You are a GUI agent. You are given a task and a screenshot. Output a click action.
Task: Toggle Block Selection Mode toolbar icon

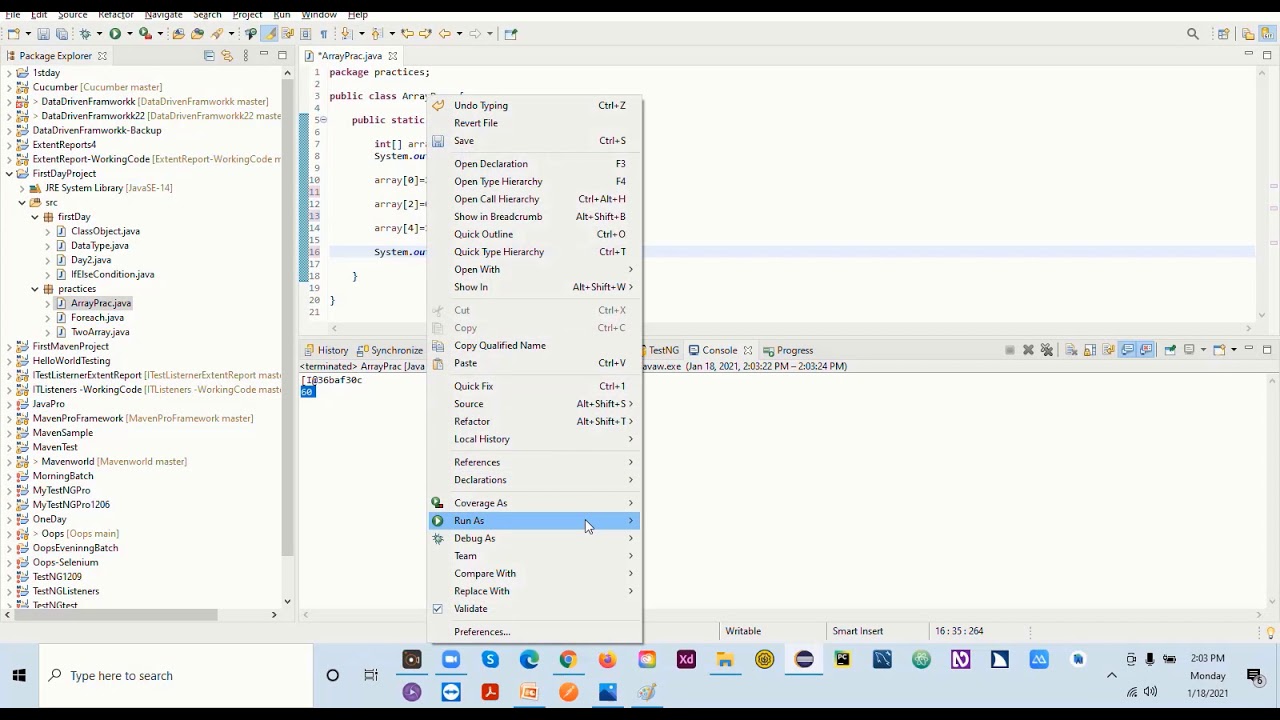305,34
